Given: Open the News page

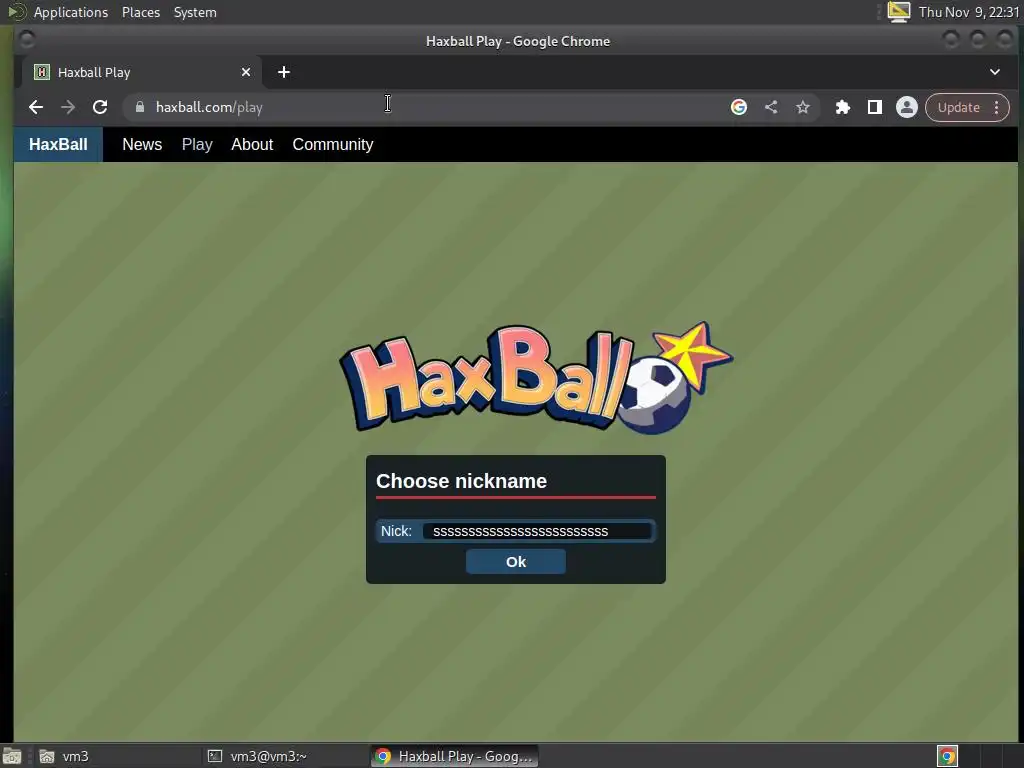Looking at the screenshot, I should tap(142, 144).
